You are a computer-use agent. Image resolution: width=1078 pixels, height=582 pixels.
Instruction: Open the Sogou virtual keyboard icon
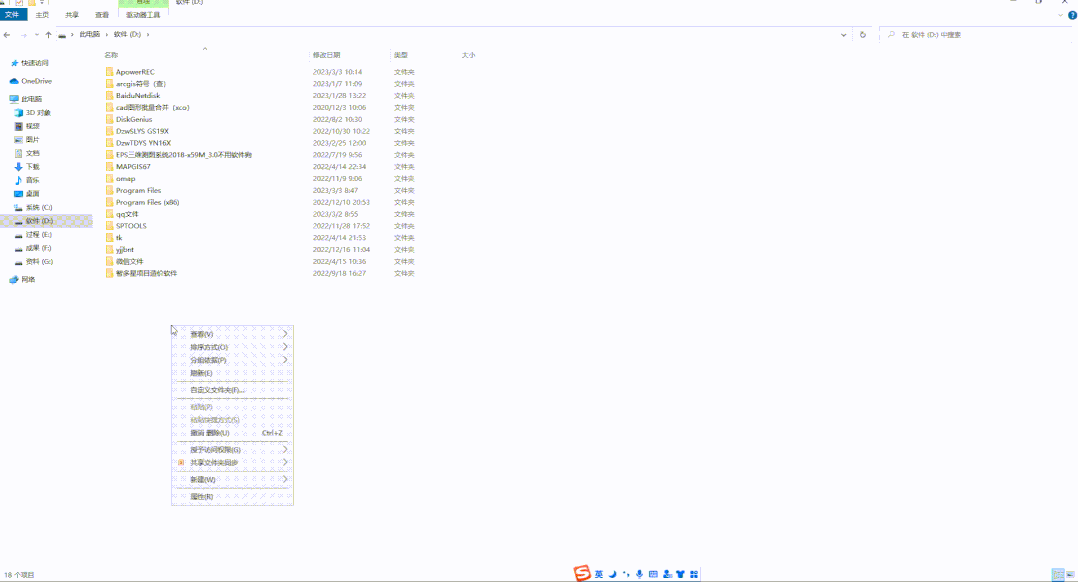tap(653, 573)
